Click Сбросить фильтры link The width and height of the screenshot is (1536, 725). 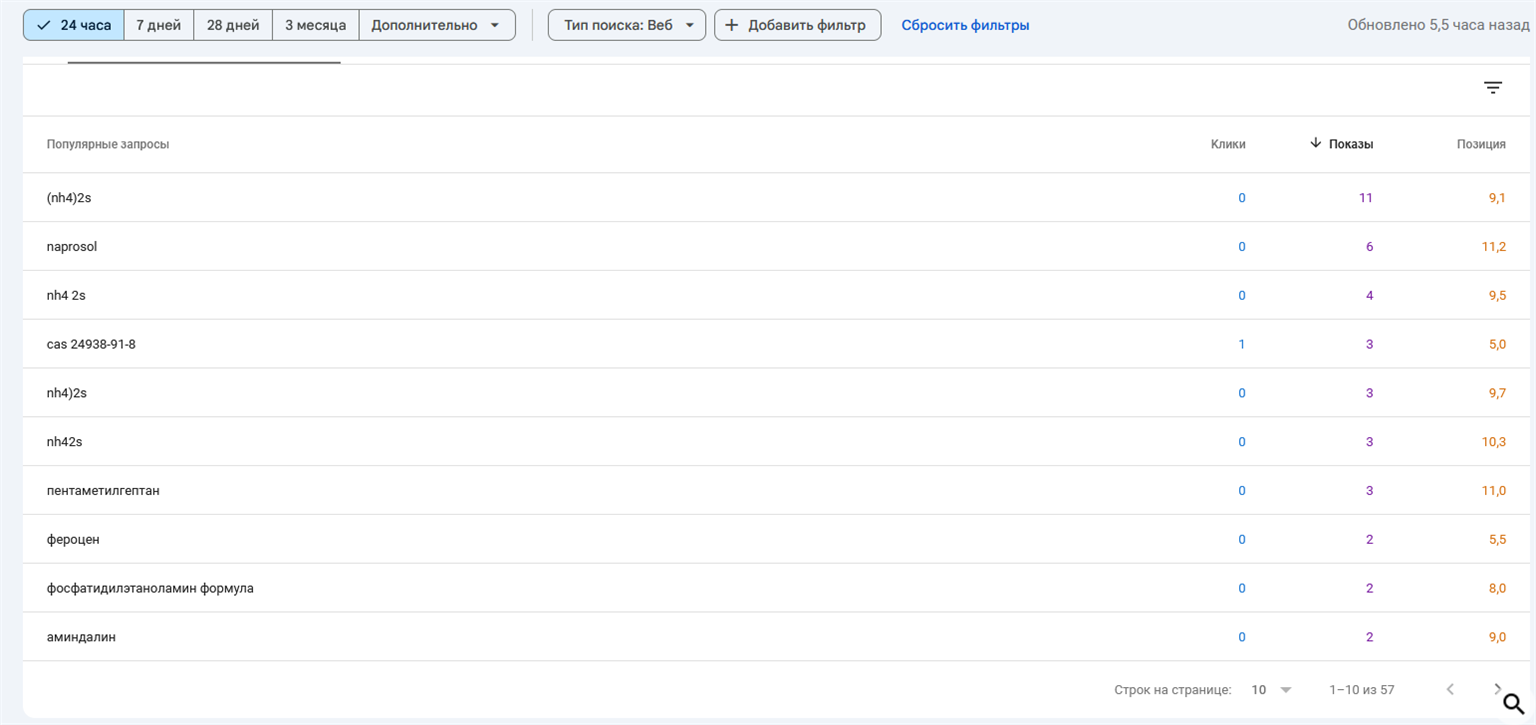[x=965, y=25]
